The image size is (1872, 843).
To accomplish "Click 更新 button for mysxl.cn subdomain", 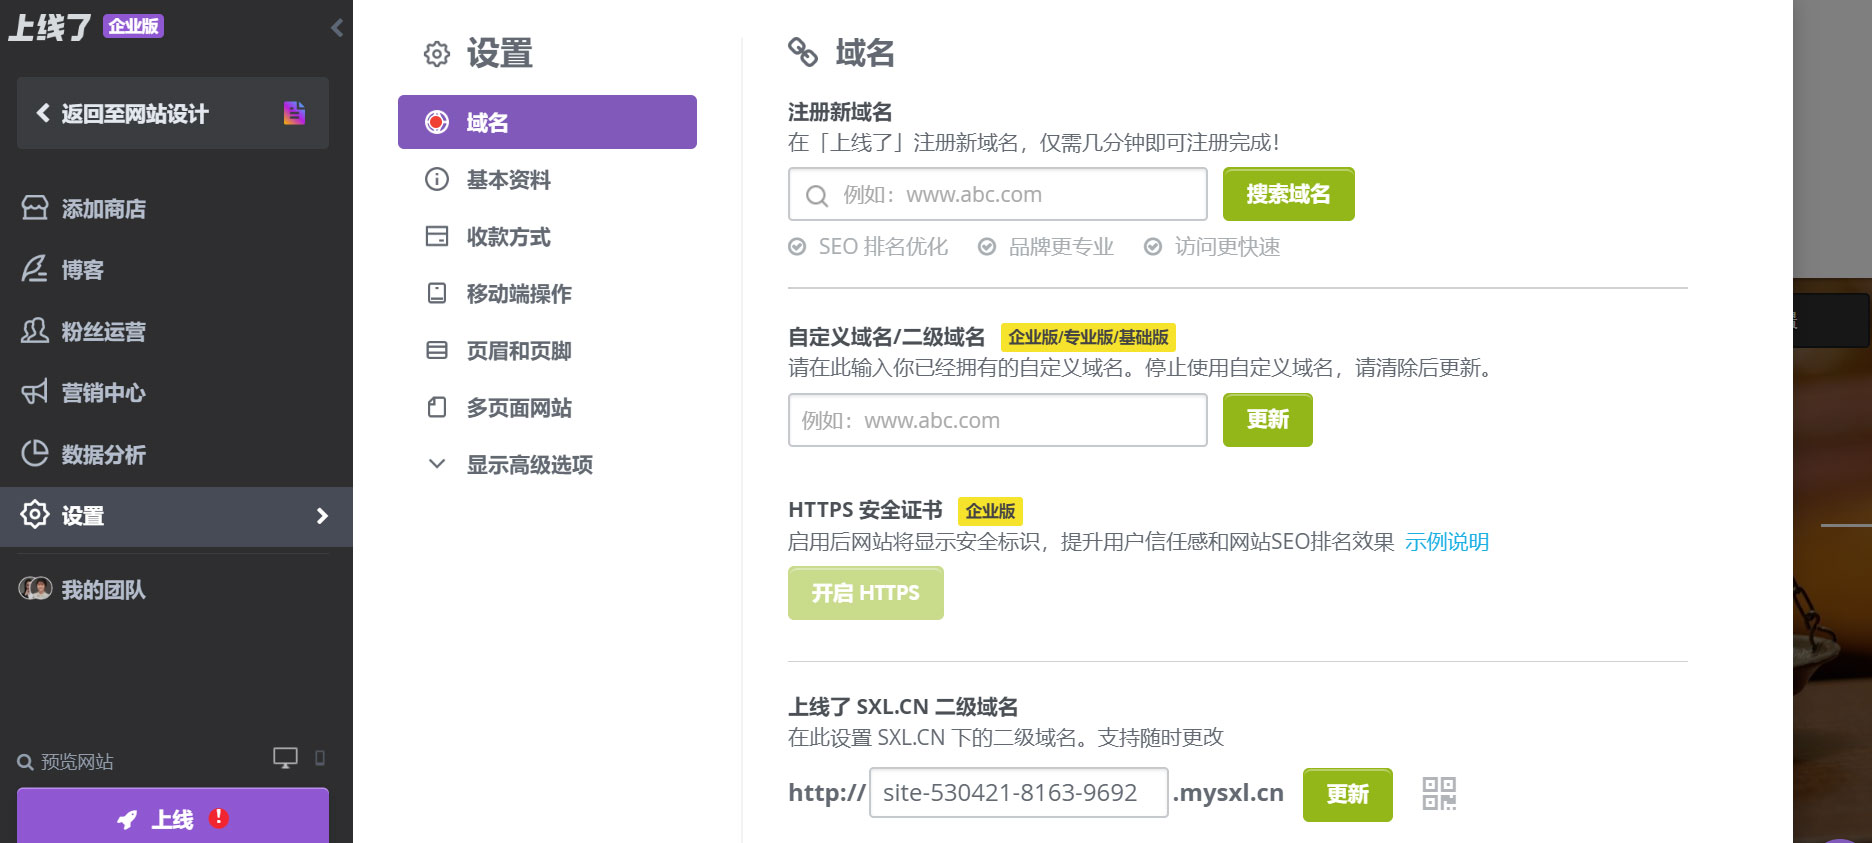I will (x=1347, y=794).
